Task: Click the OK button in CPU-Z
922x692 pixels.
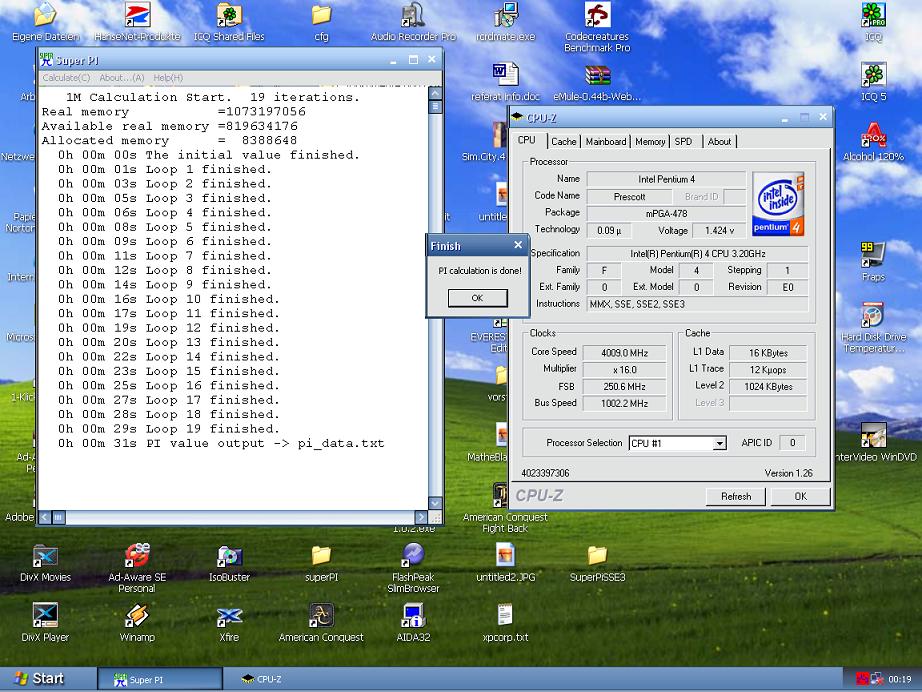Action: pyautogui.click(x=800, y=496)
